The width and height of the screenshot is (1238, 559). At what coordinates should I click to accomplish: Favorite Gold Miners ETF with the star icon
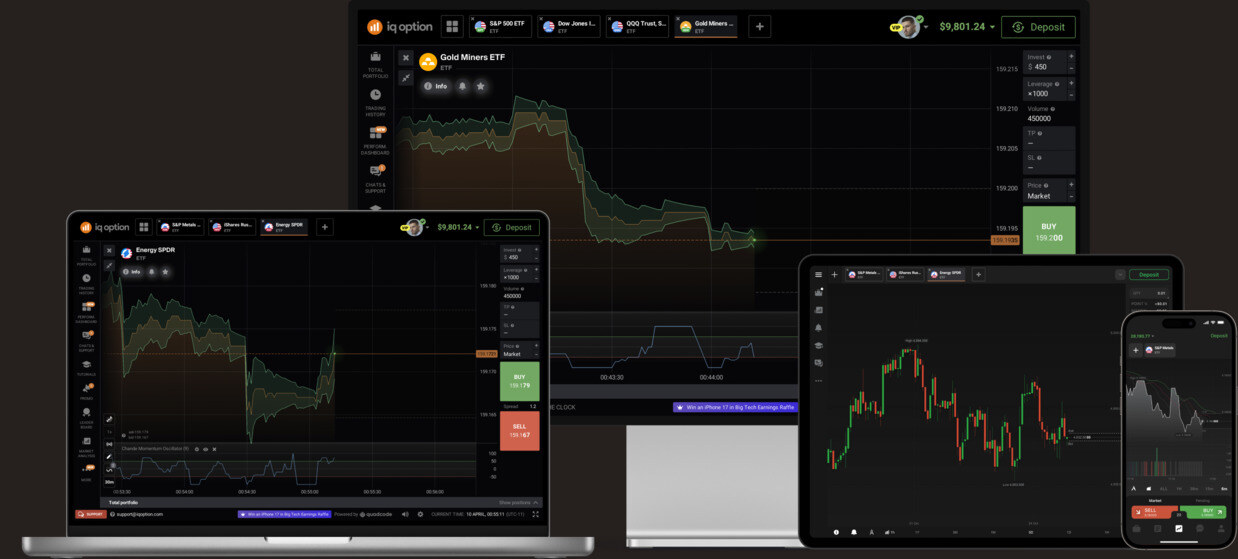click(480, 87)
